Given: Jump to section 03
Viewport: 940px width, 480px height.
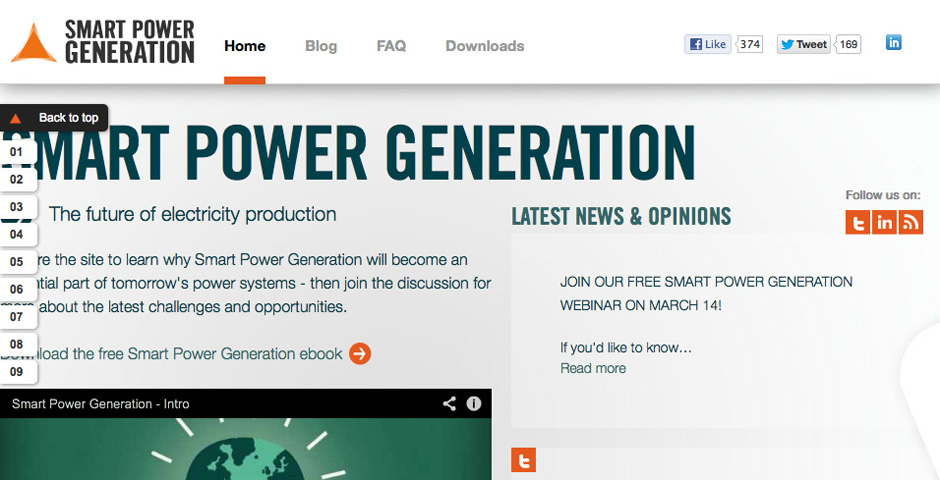Looking at the screenshot, I should pyautogui.click(x=17, y=207).
